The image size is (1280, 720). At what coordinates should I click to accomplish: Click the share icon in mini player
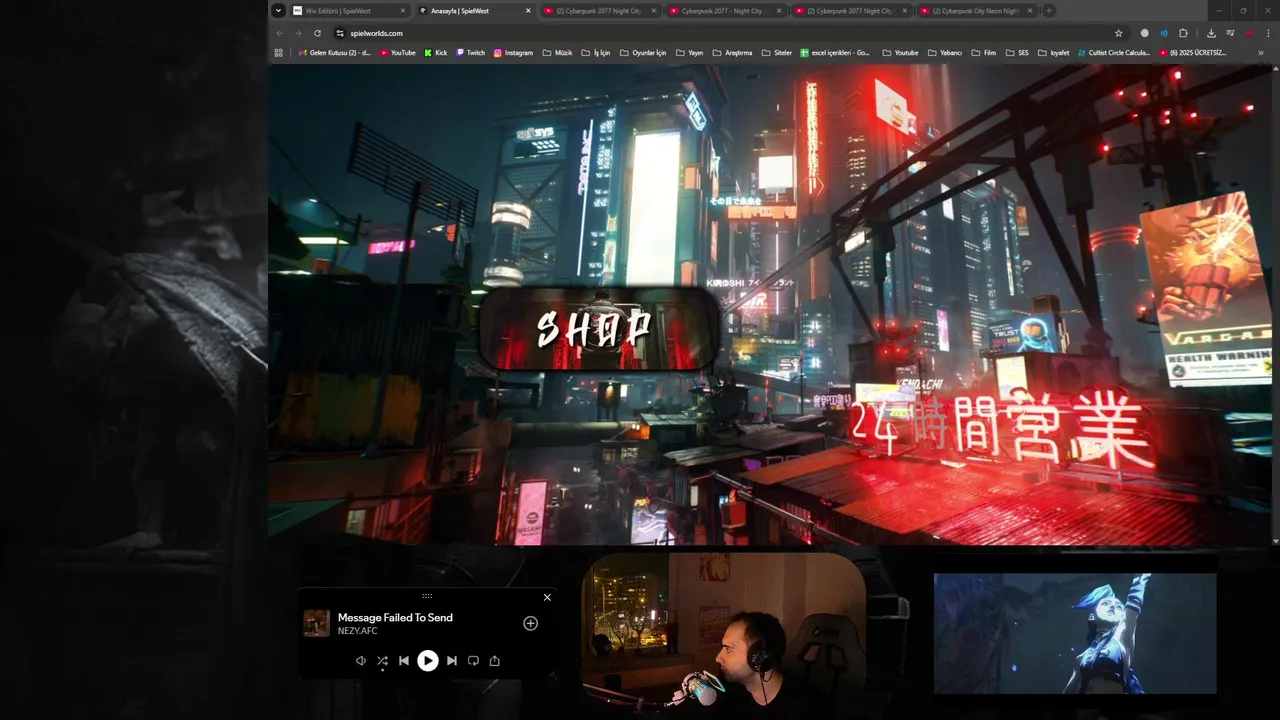pyautogui.click(x=494, y=660)
